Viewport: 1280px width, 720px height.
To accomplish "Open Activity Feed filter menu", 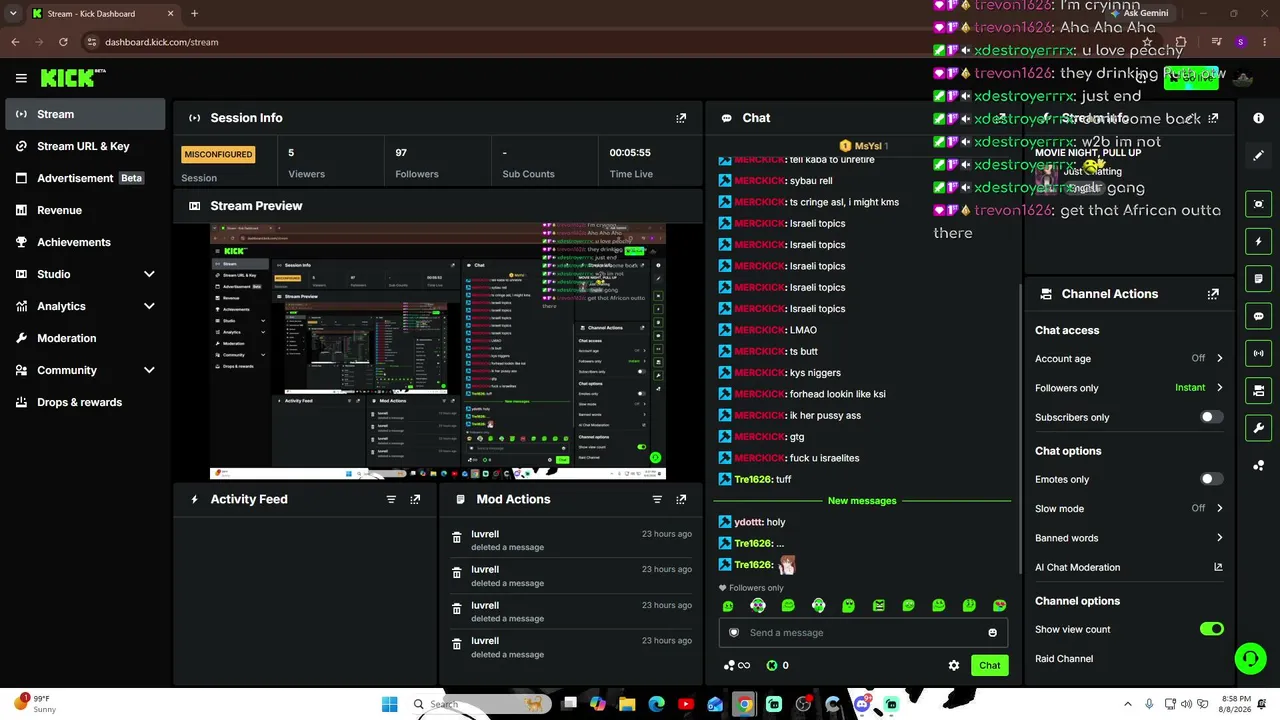I will (391, 499).
